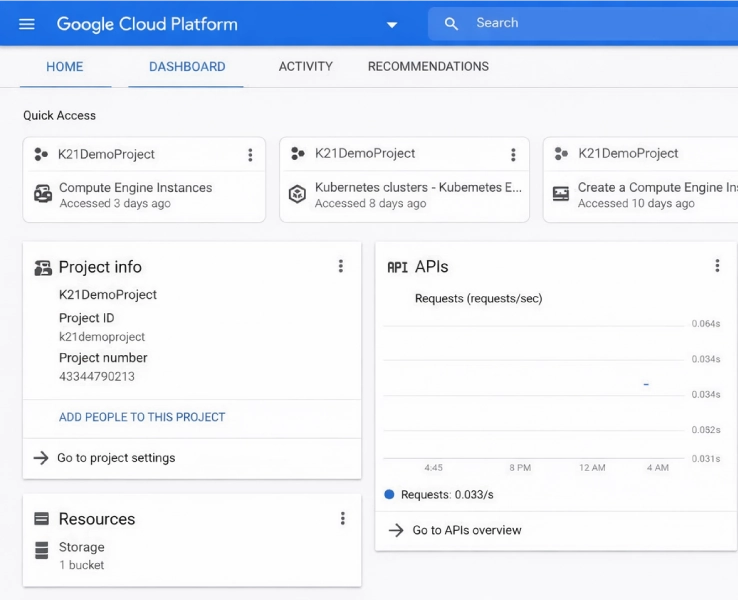
Task: Click the Create a Compute Engine icon
Action: (561, 194)
